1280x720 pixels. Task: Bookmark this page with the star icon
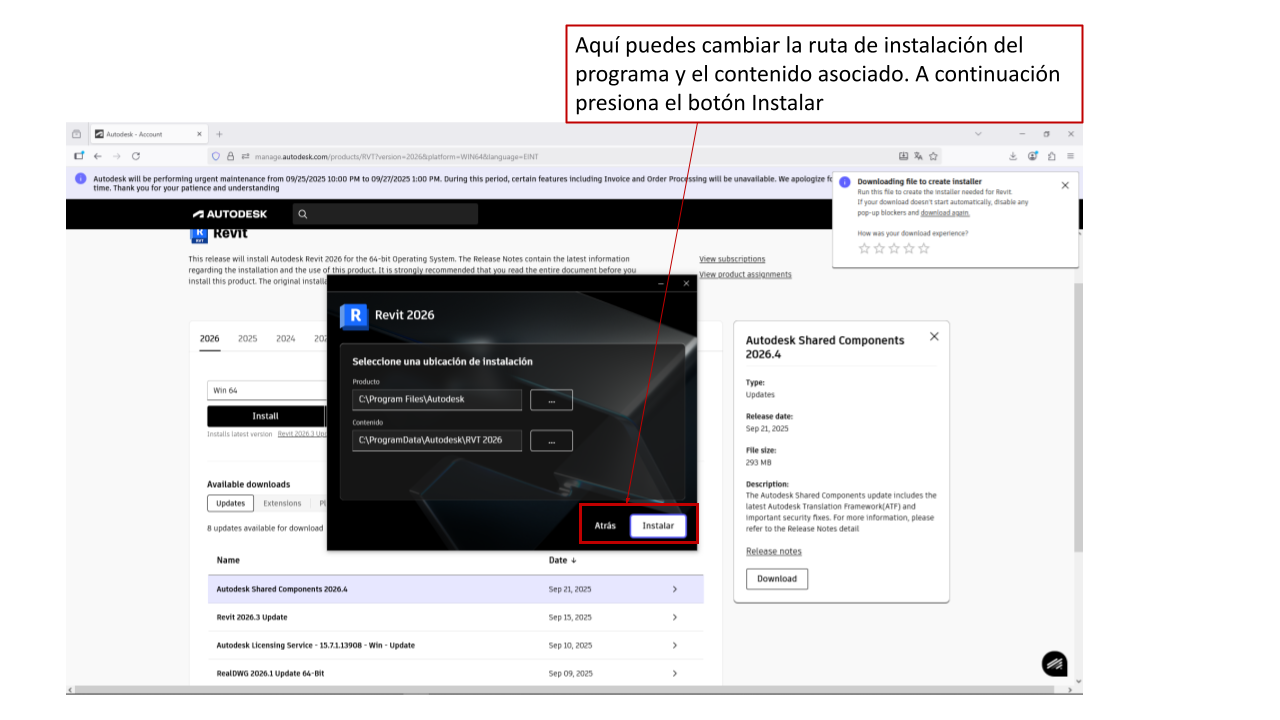(933, 156)
